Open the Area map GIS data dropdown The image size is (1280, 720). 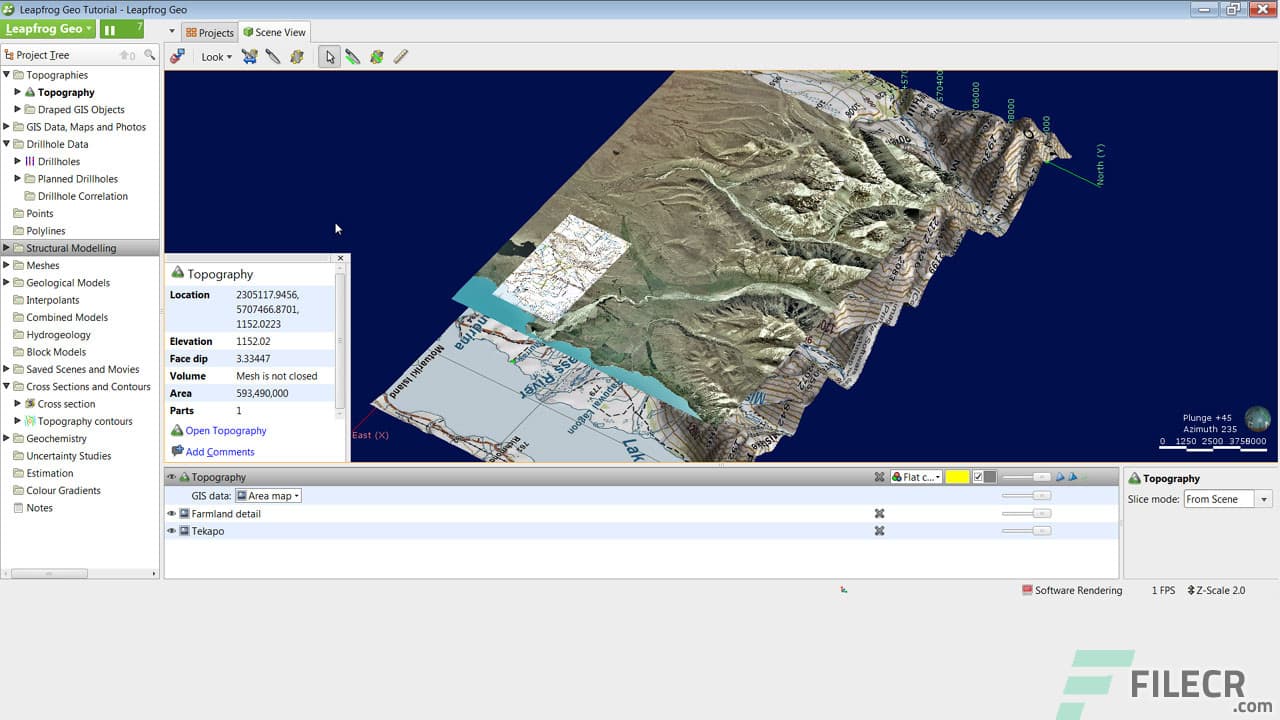click(x=266, y=495)
